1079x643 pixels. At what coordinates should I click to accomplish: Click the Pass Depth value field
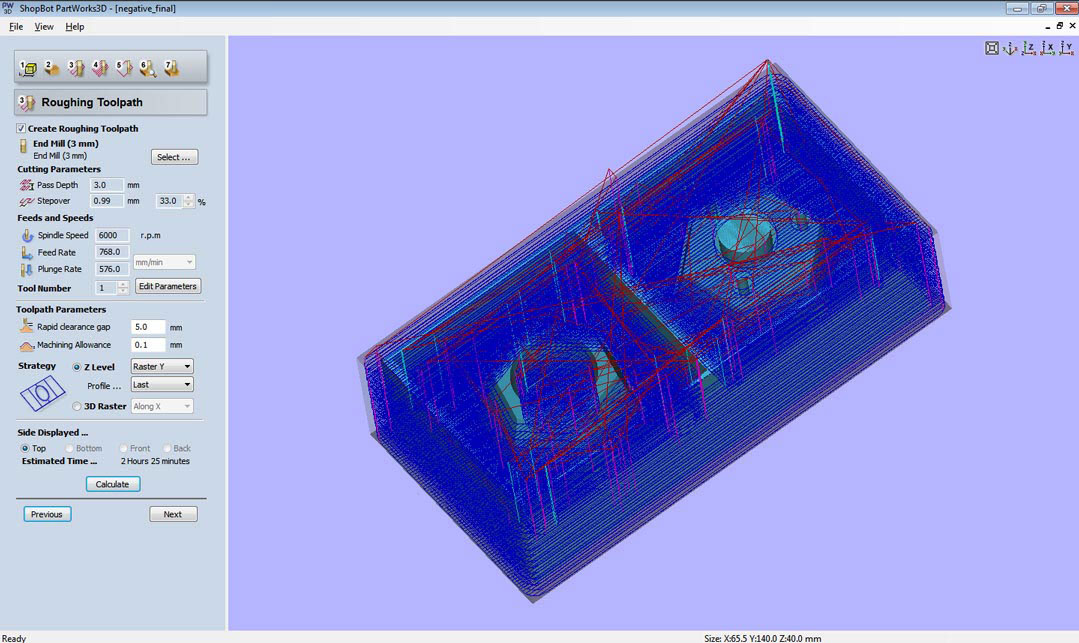coord(107,185)
